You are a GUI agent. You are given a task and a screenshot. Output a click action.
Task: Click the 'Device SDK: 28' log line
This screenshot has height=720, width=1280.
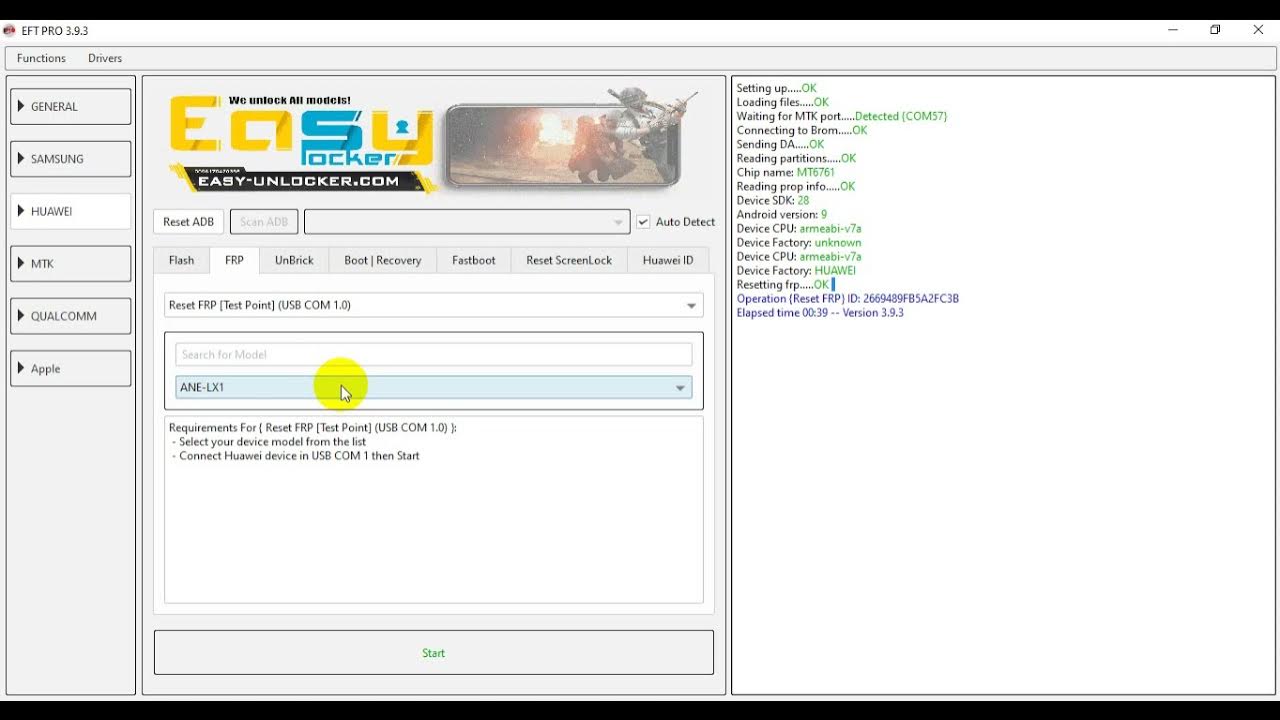(773, 200)
